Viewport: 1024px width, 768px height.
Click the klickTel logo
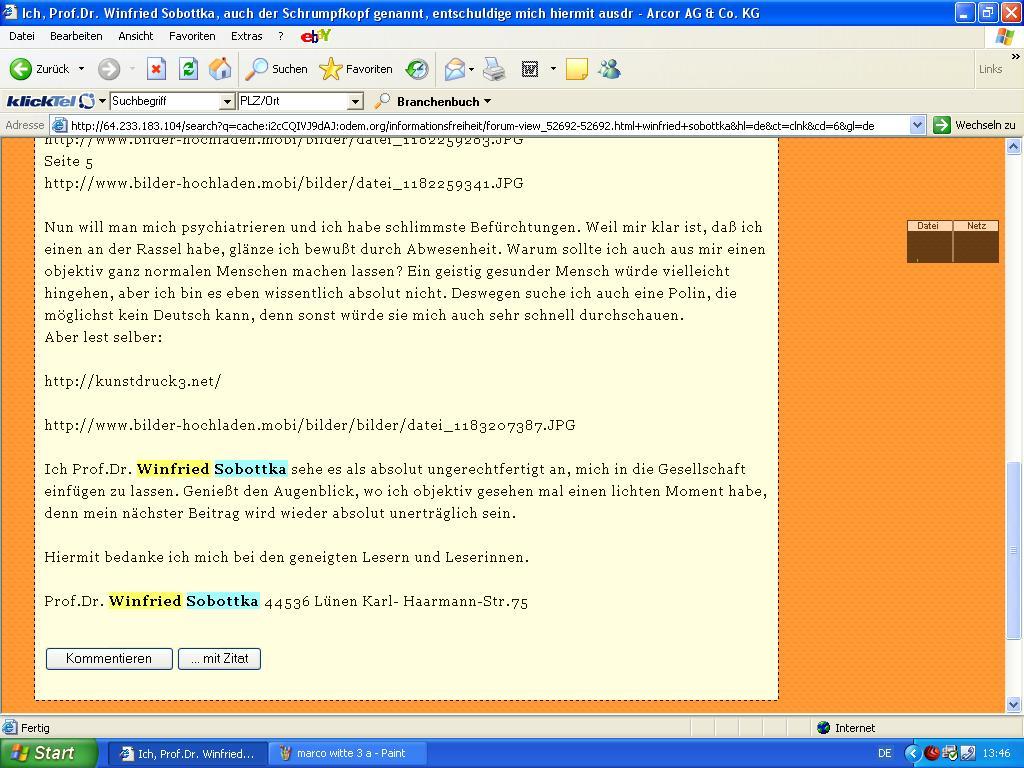(50, 101)
